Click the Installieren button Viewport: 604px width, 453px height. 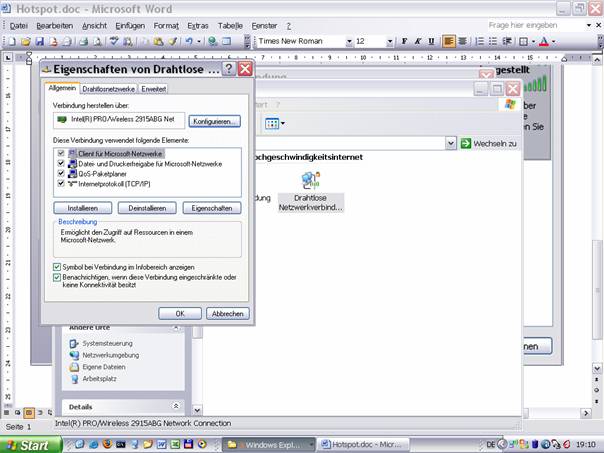tap(83, 208)
